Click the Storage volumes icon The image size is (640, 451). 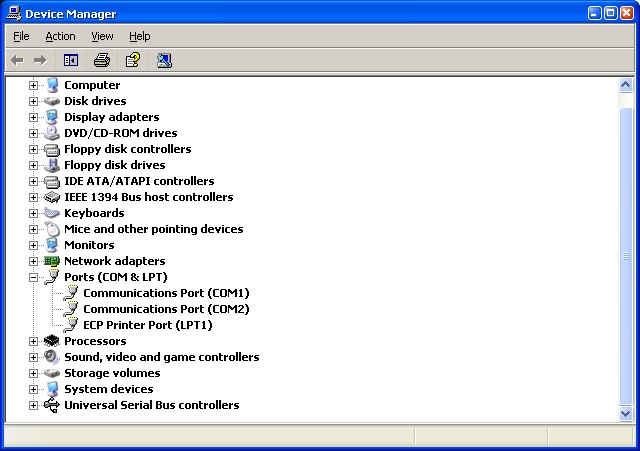click(52, 373)
